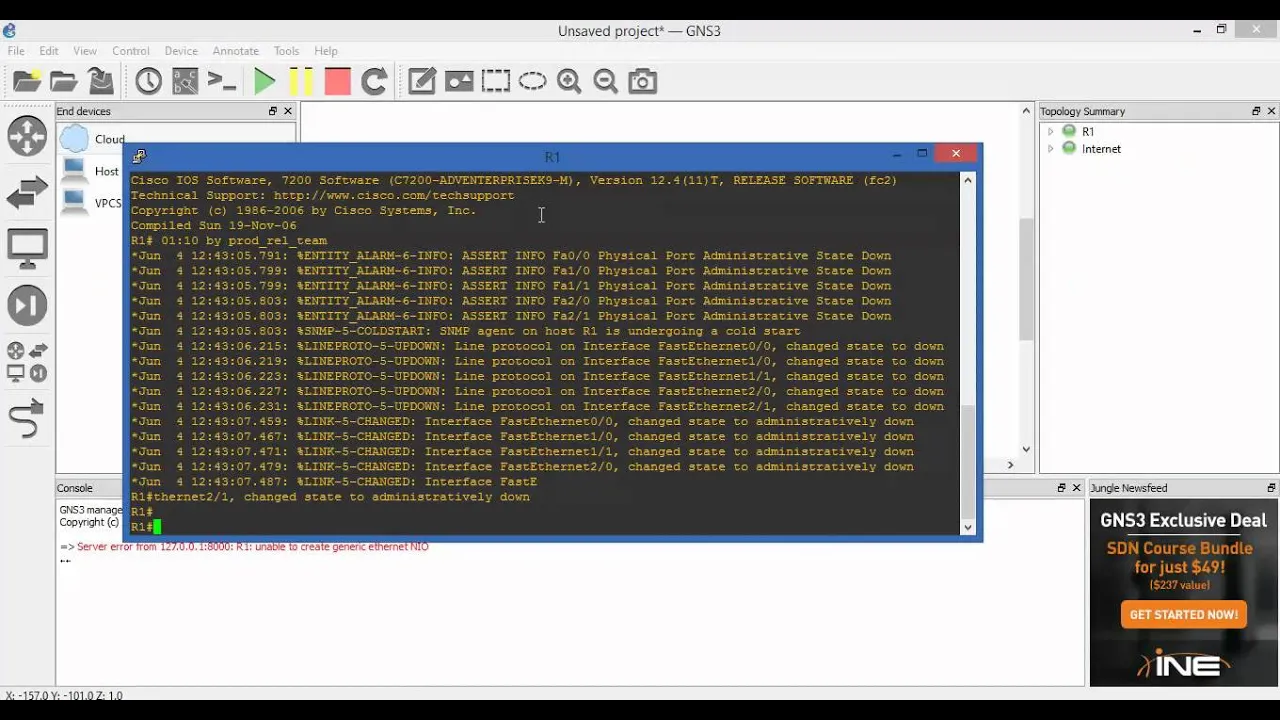Viewport: 1280px width, 720px height.
Task: Select Internet entry in Topology Summary
Action: (1101, 149)
